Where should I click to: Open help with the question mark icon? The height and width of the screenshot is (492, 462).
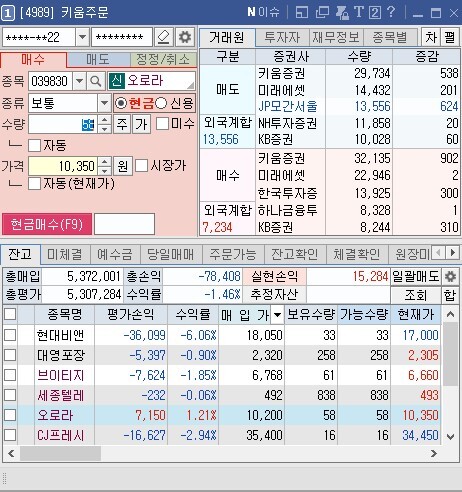click(x=391, y=12)
